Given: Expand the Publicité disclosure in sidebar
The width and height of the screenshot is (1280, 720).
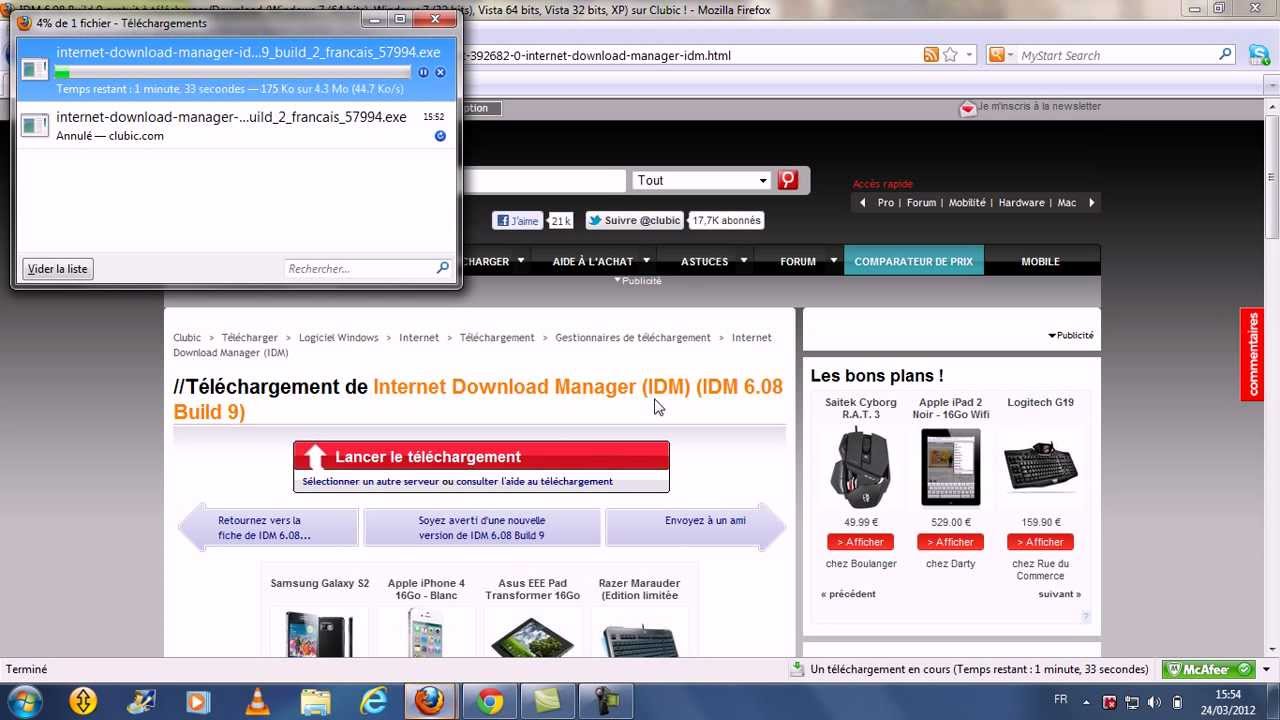Looking at the screenshot, I should (1071, 335).
